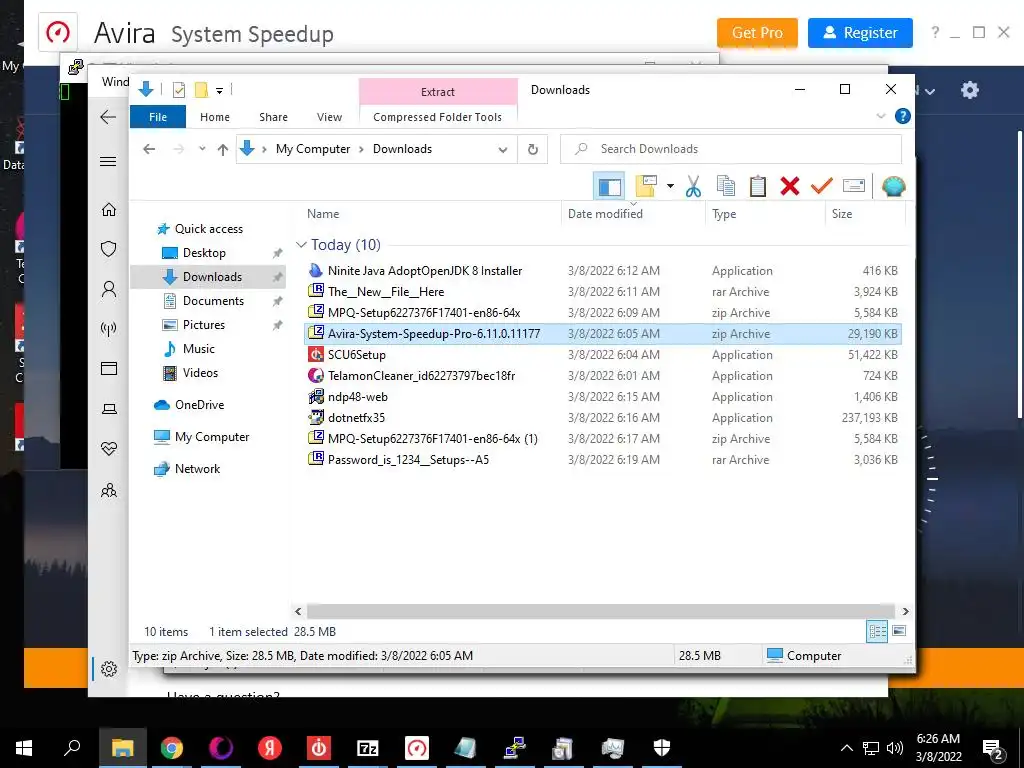Click the Cut scissors toolbar icon
This screenshot has height=768, width=1024.
(x=693, y=187)
